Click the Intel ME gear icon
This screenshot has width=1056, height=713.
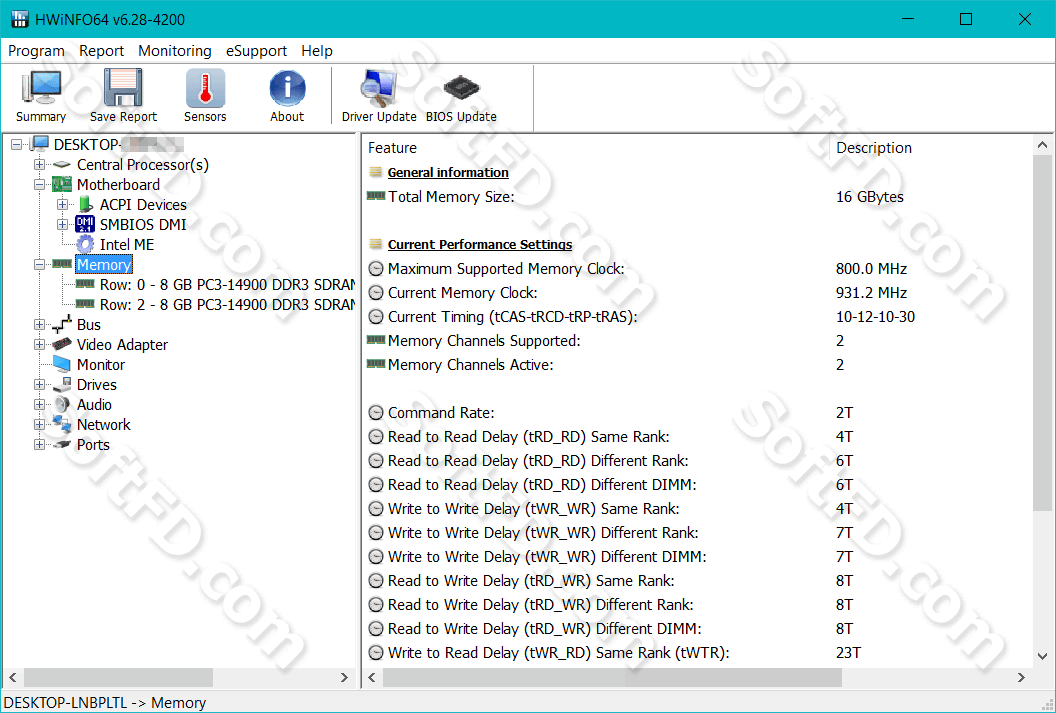[85, 244]
